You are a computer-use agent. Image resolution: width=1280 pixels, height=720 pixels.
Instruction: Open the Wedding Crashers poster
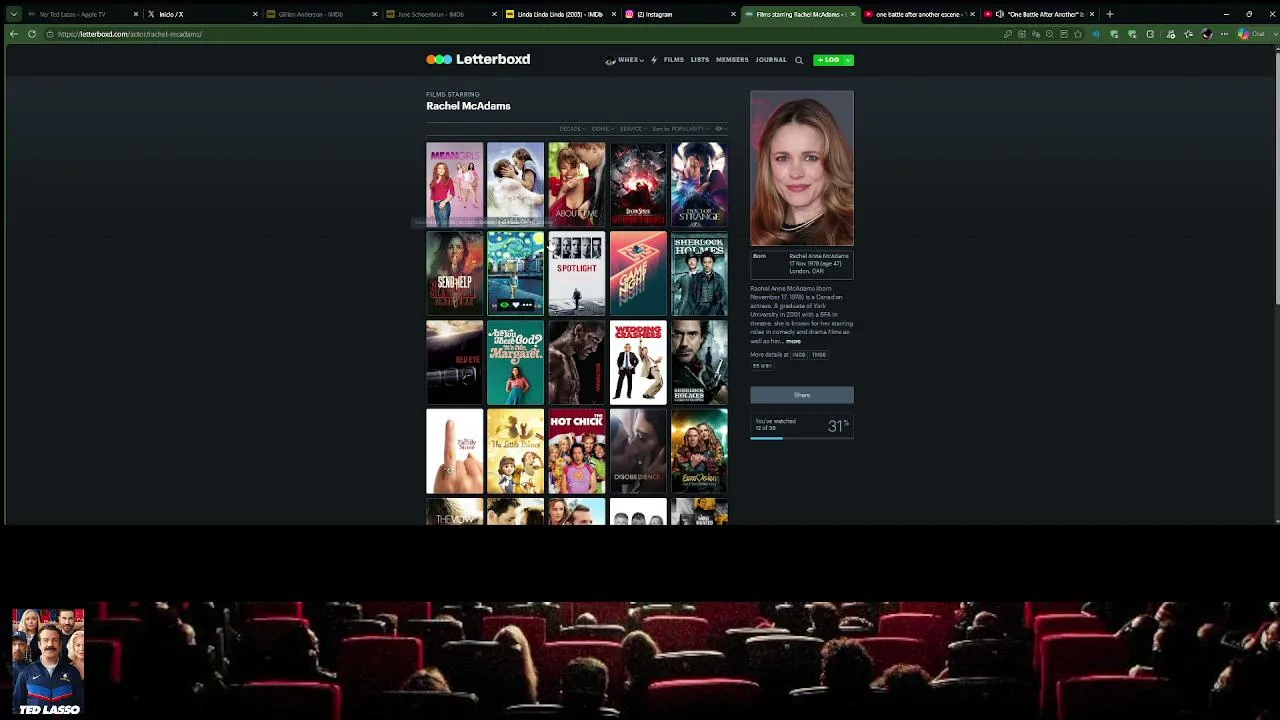(x=638, y=362)
